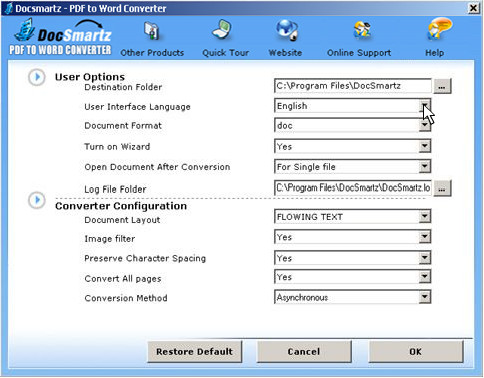
Task: Click the Document Format label
Action: [123, 126]
